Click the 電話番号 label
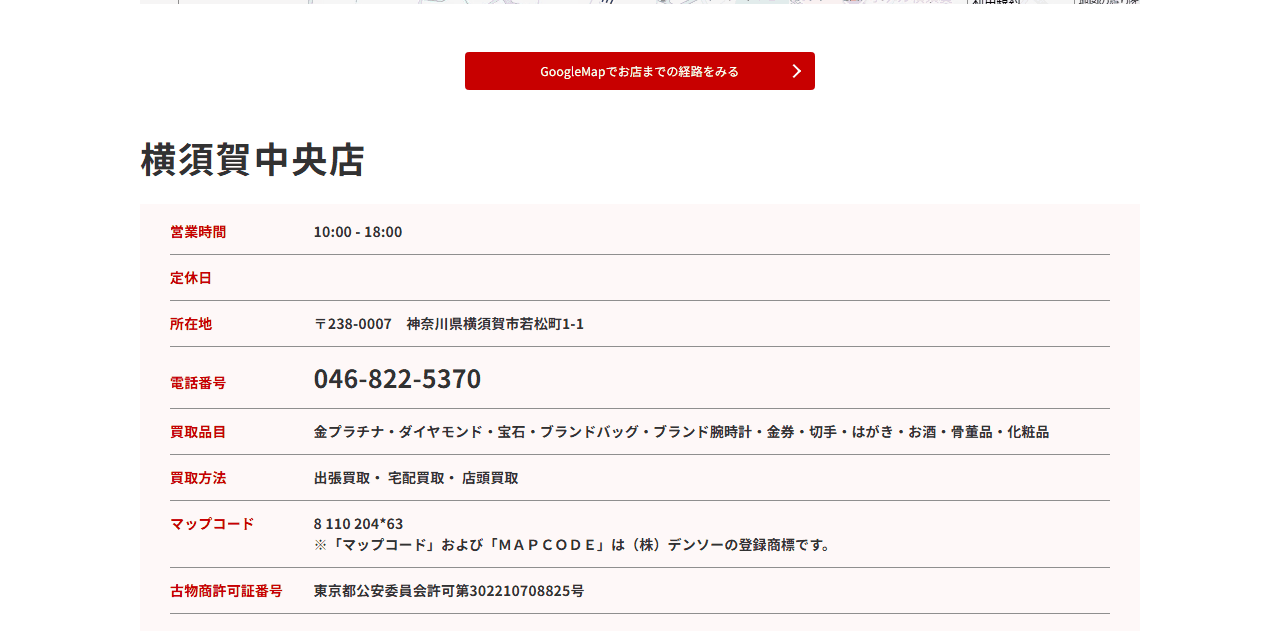 tap(198, 383)
